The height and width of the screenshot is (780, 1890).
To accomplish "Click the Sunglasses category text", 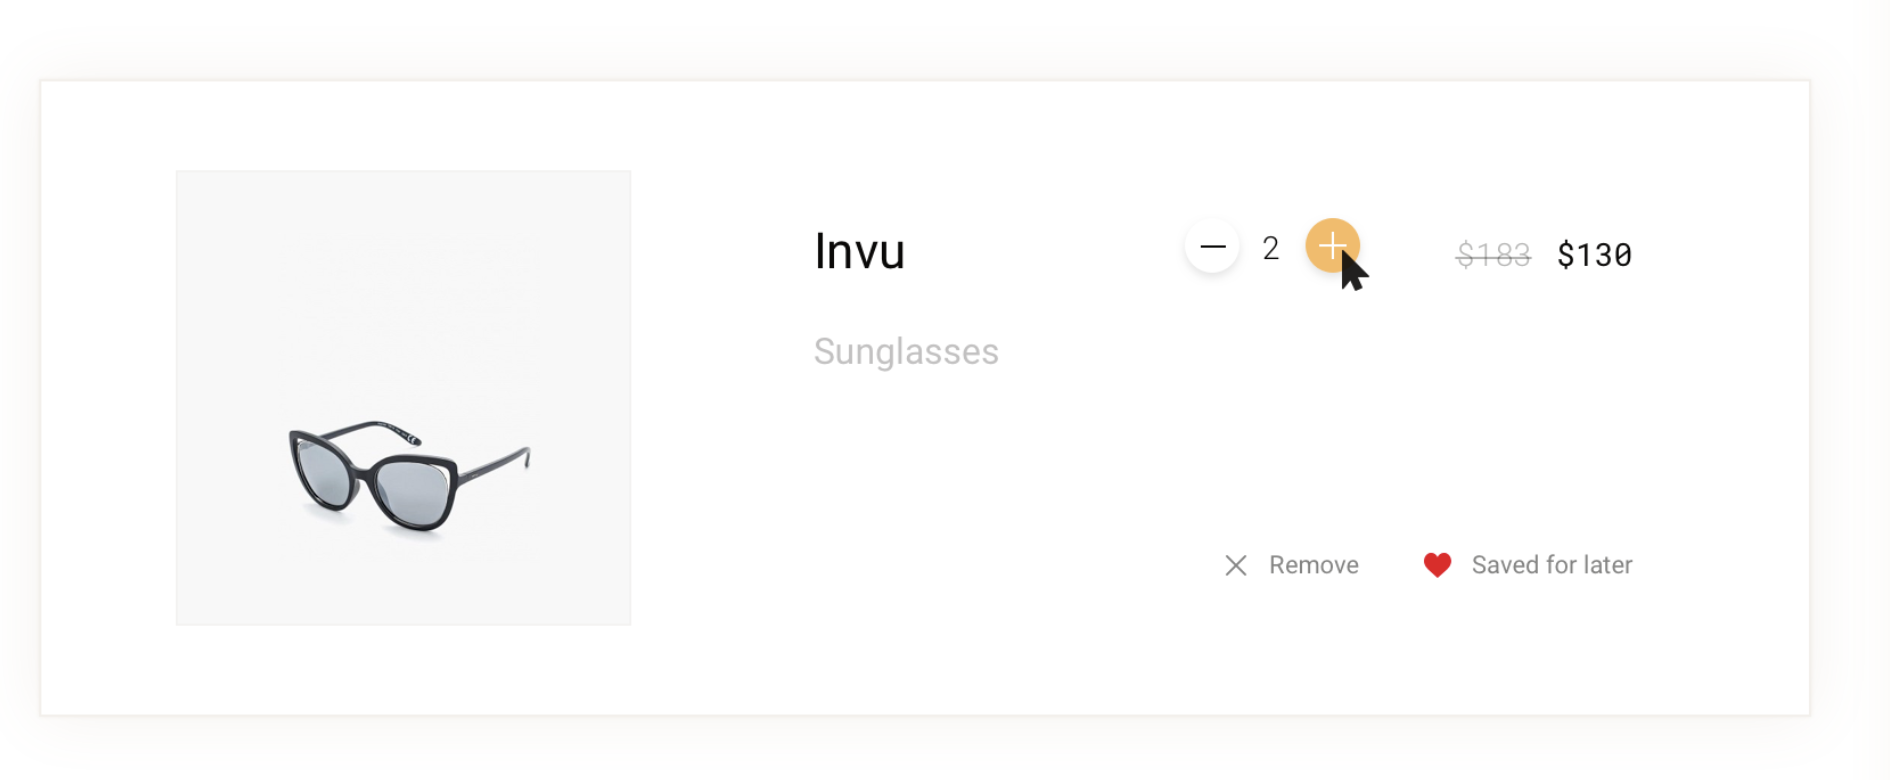I will point(906,352).
